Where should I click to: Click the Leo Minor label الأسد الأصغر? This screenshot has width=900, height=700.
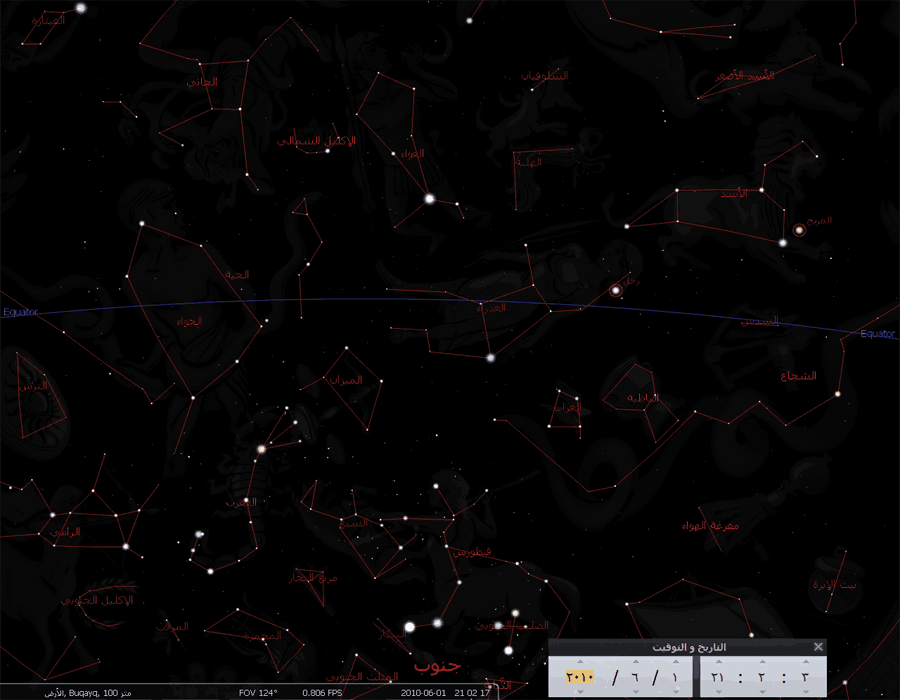(745, 75)
